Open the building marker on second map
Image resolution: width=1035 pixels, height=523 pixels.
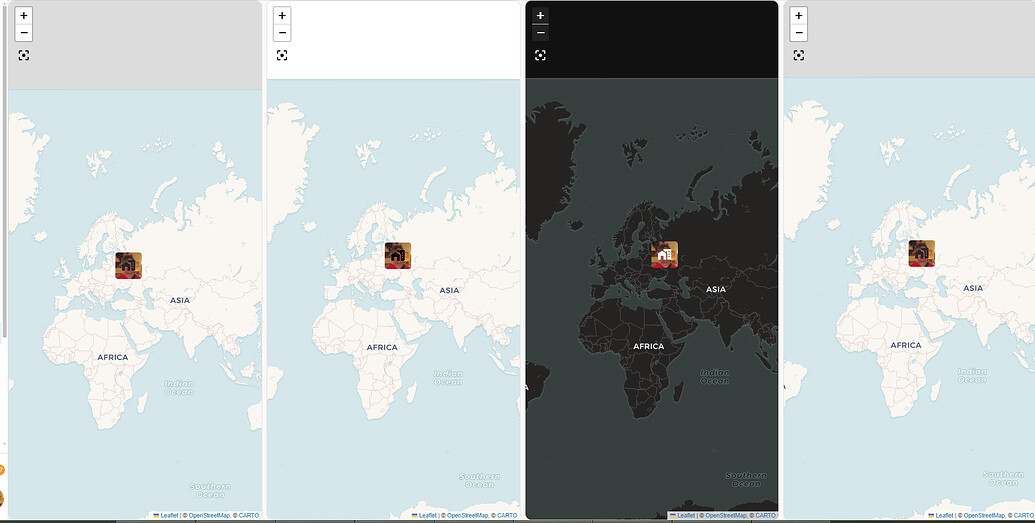pos(398,256)
